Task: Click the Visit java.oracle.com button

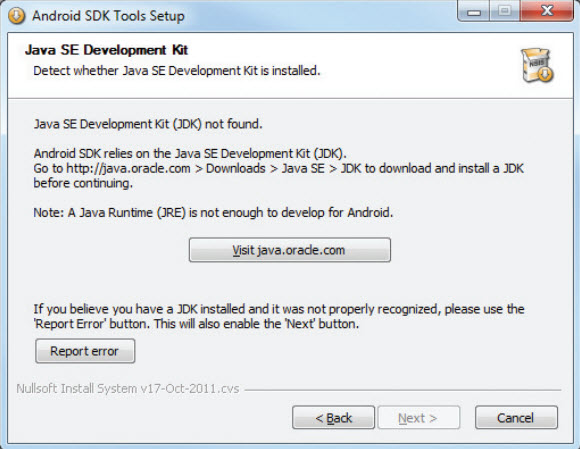Action: point(290,250)
